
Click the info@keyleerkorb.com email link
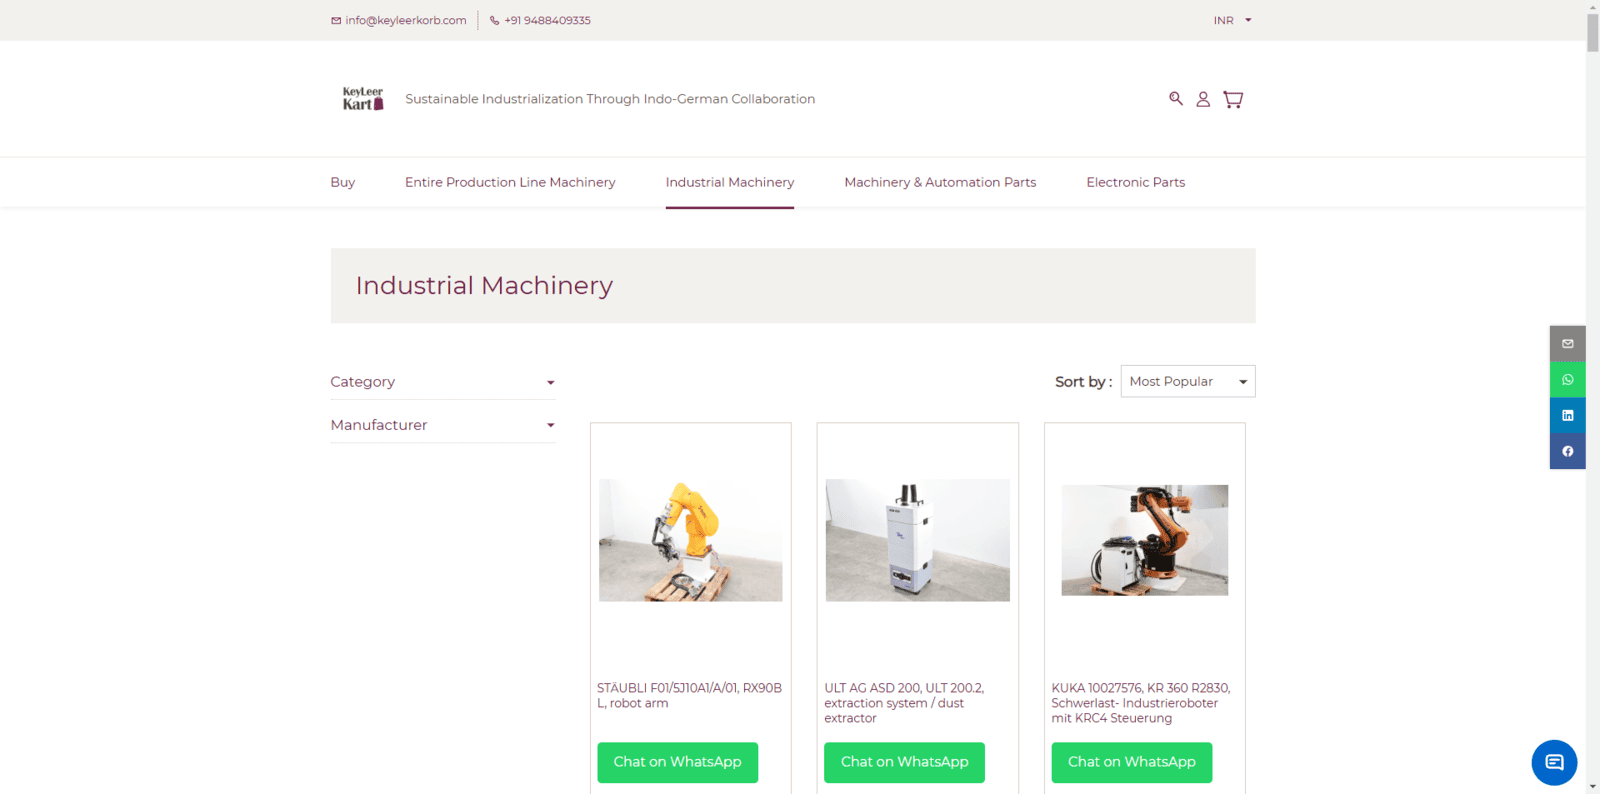coord(405,20)
